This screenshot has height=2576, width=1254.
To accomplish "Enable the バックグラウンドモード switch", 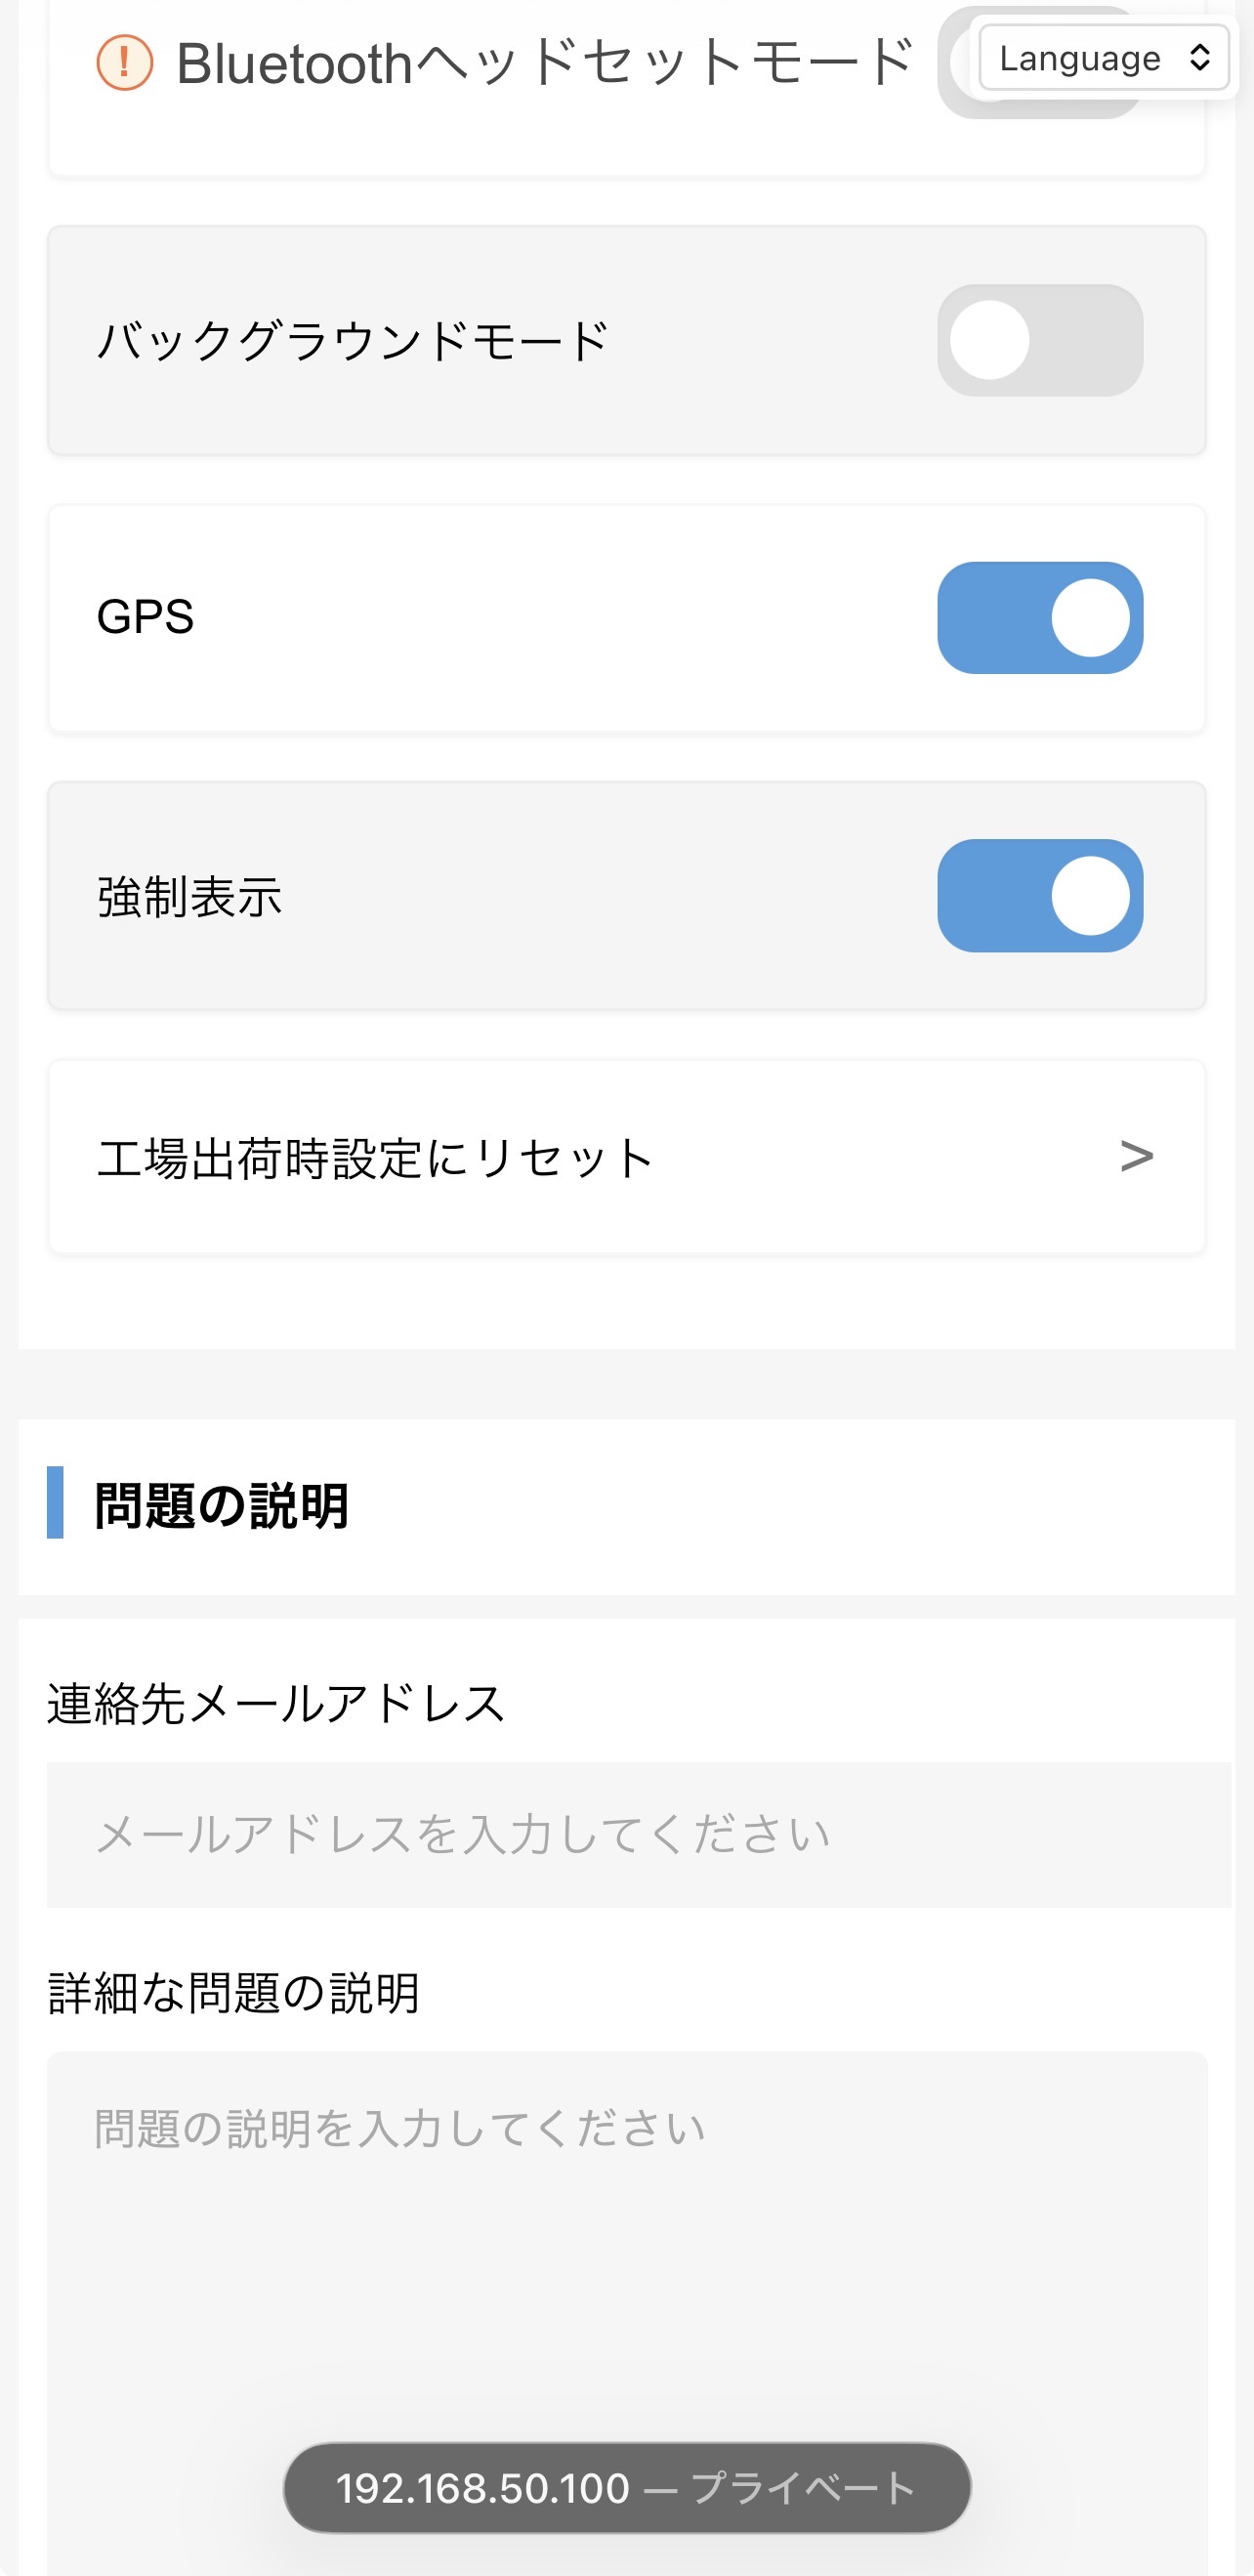I will [1039, 340].
